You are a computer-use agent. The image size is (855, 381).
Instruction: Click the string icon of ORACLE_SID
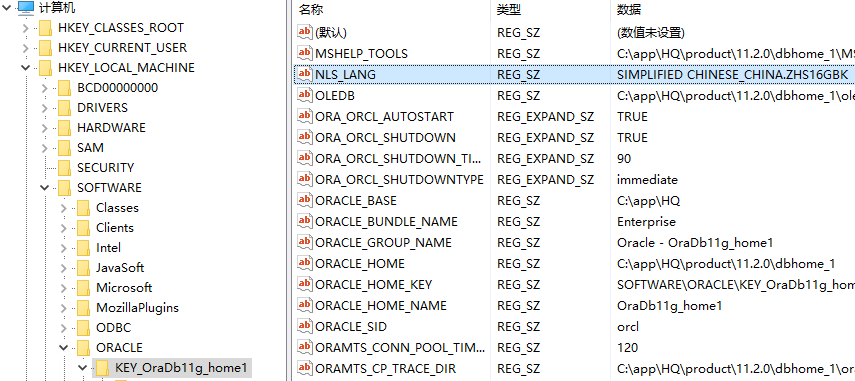click(305, 326)
